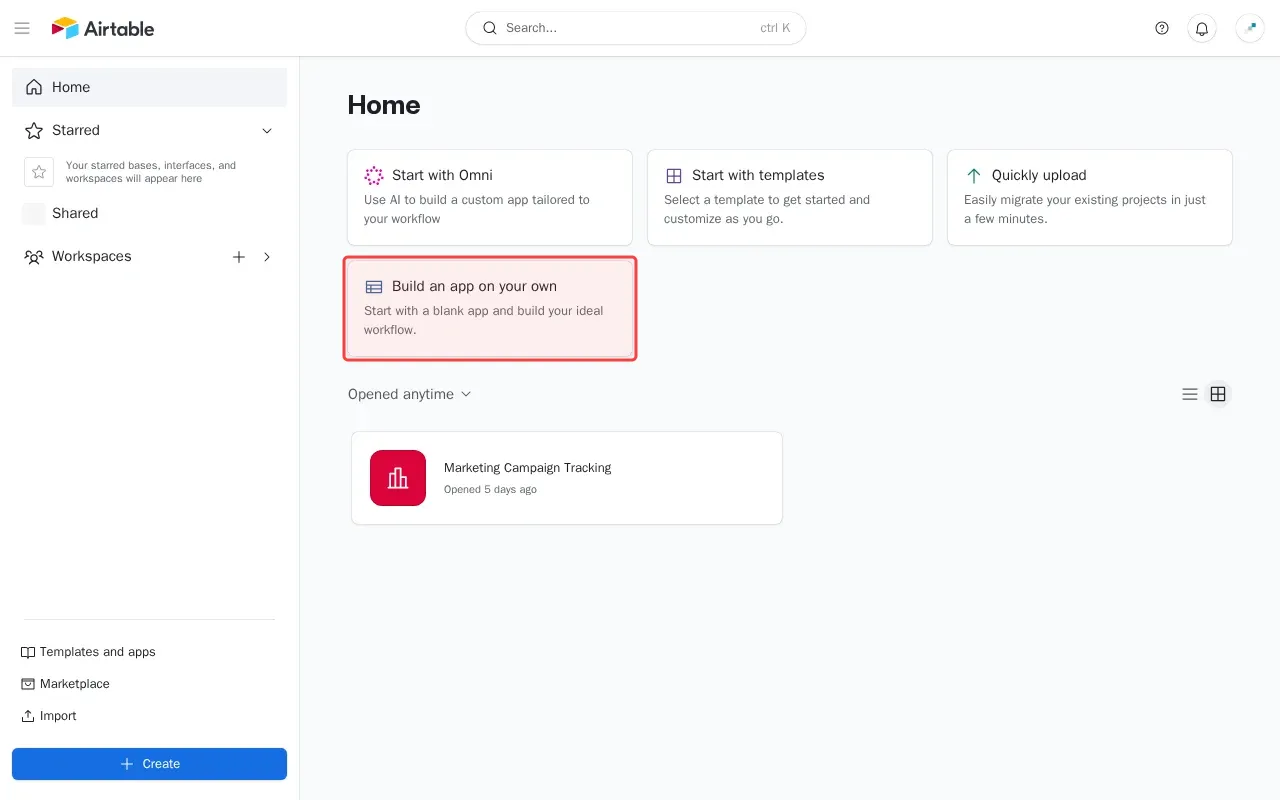Open the user account avatar

click(x=1250, y=28)
